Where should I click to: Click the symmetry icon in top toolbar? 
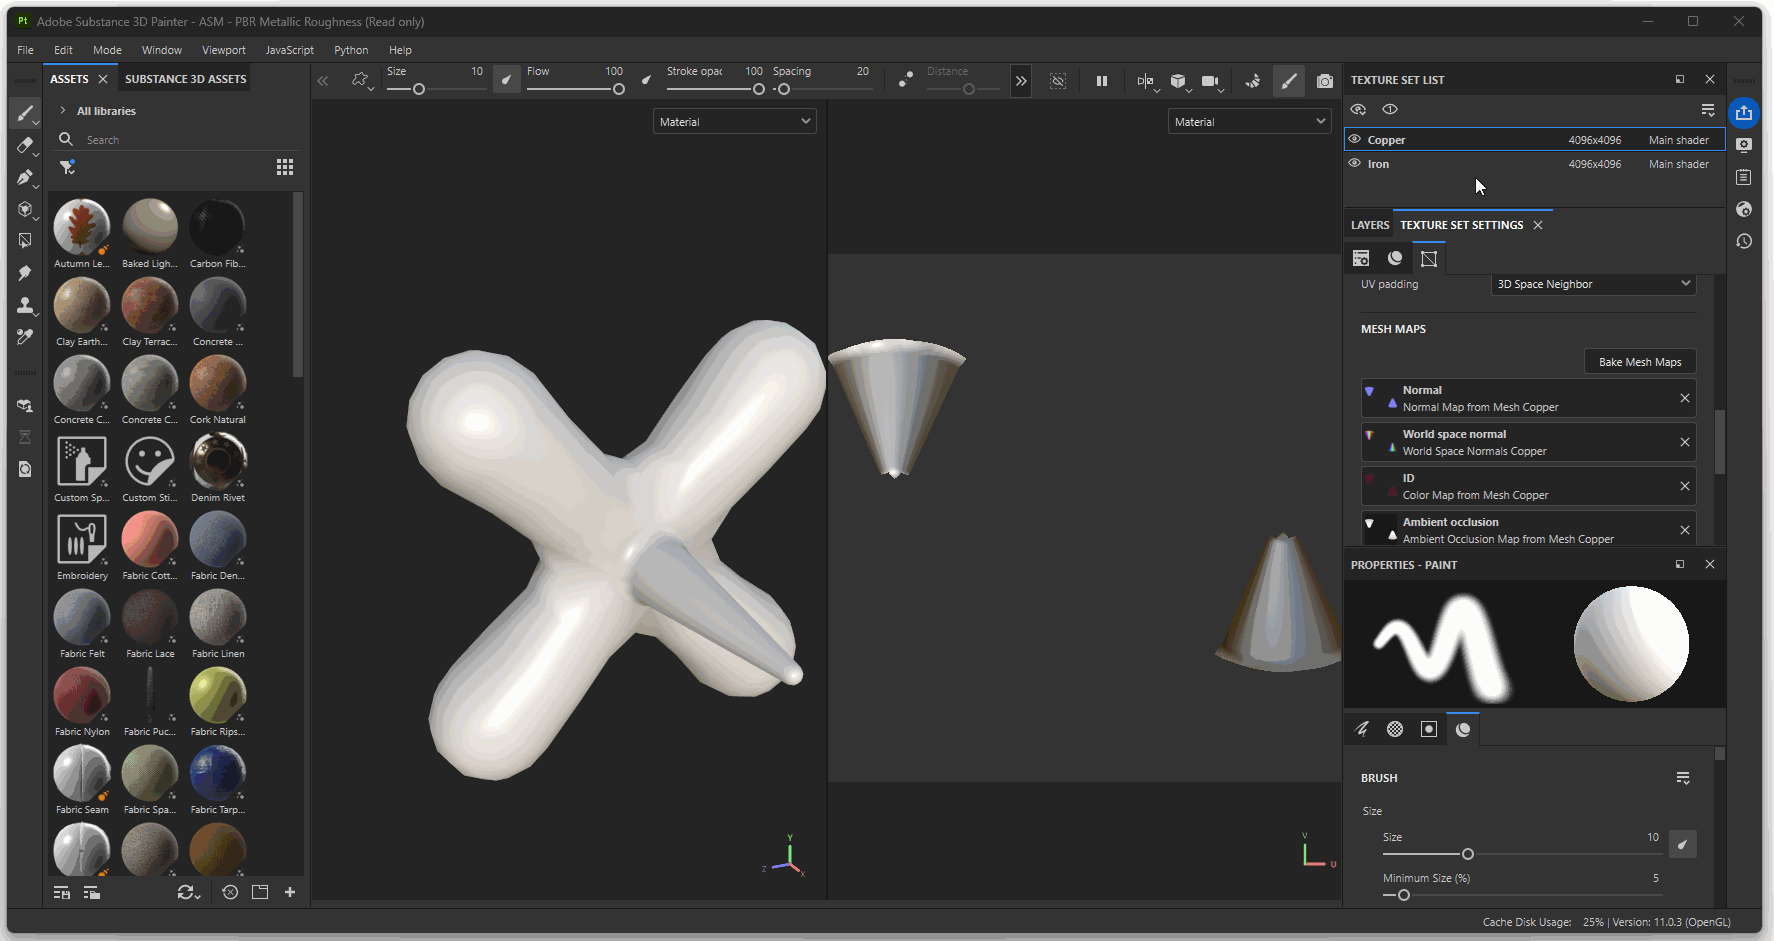pos(1145,81)
